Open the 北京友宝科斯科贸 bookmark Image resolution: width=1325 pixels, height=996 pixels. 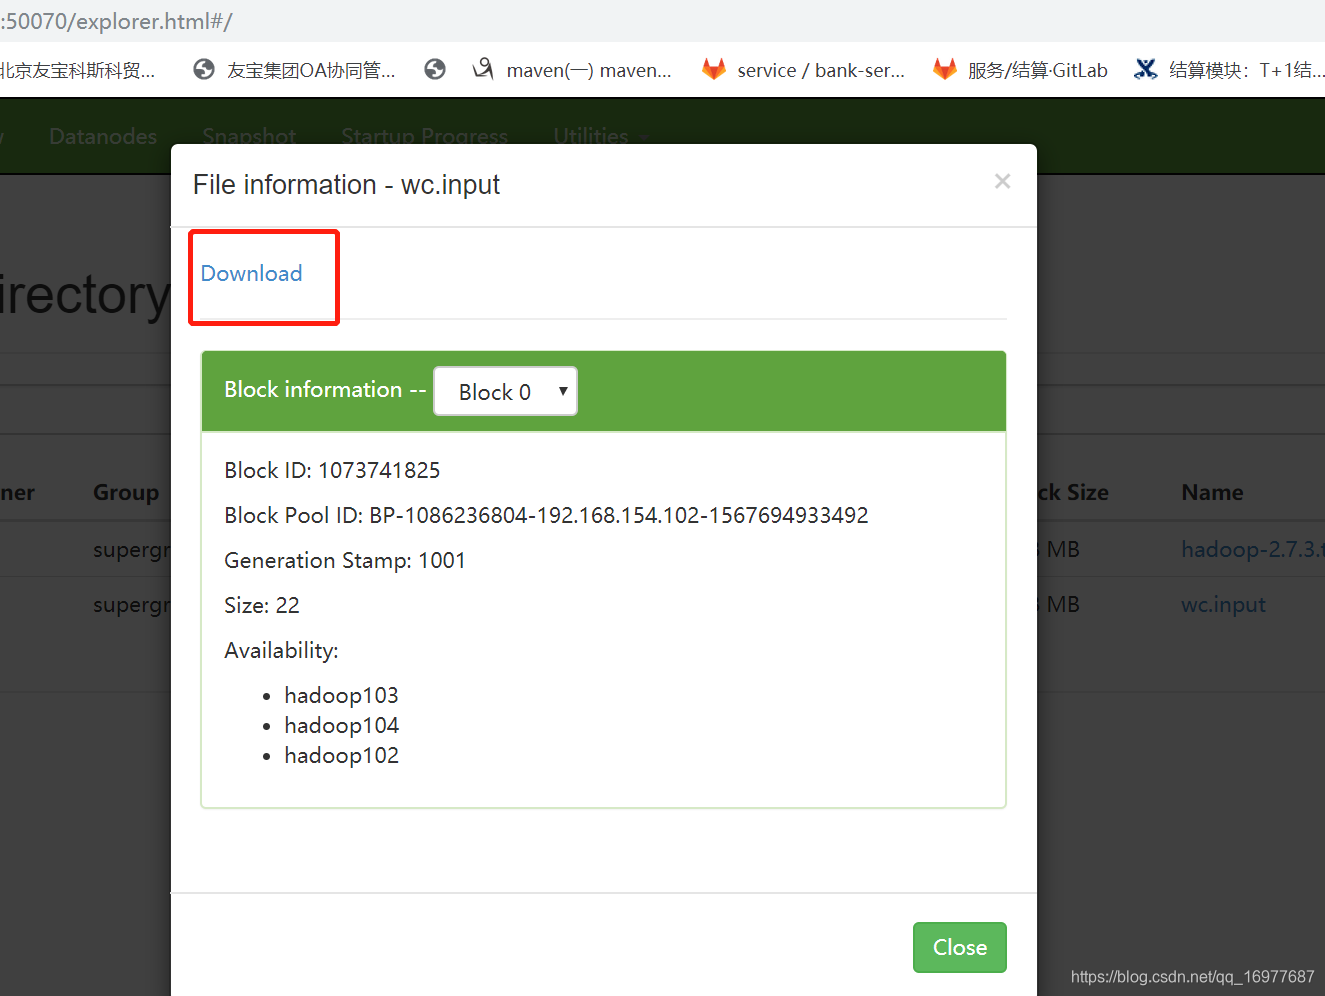(78, 70)
